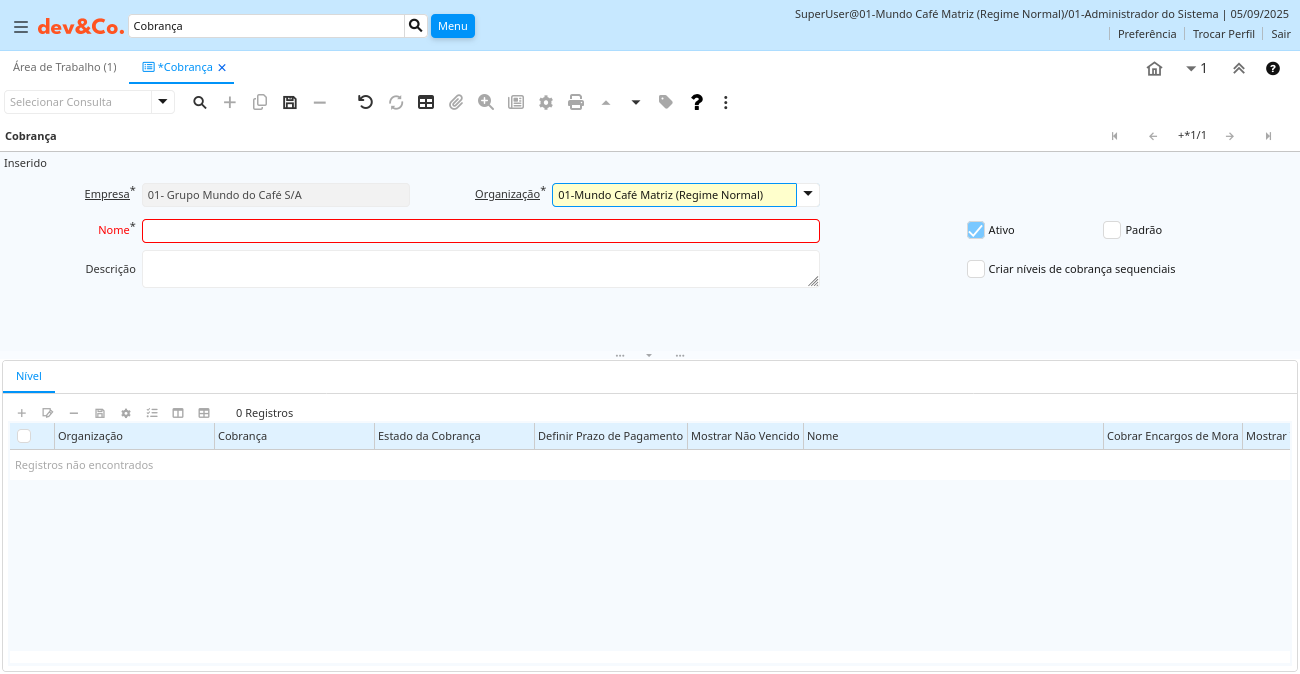The width and height of the screenshot is (1300, 674).
Task: Open the Selecionar Consulta dropdown
Action: (x=163, y=102)
